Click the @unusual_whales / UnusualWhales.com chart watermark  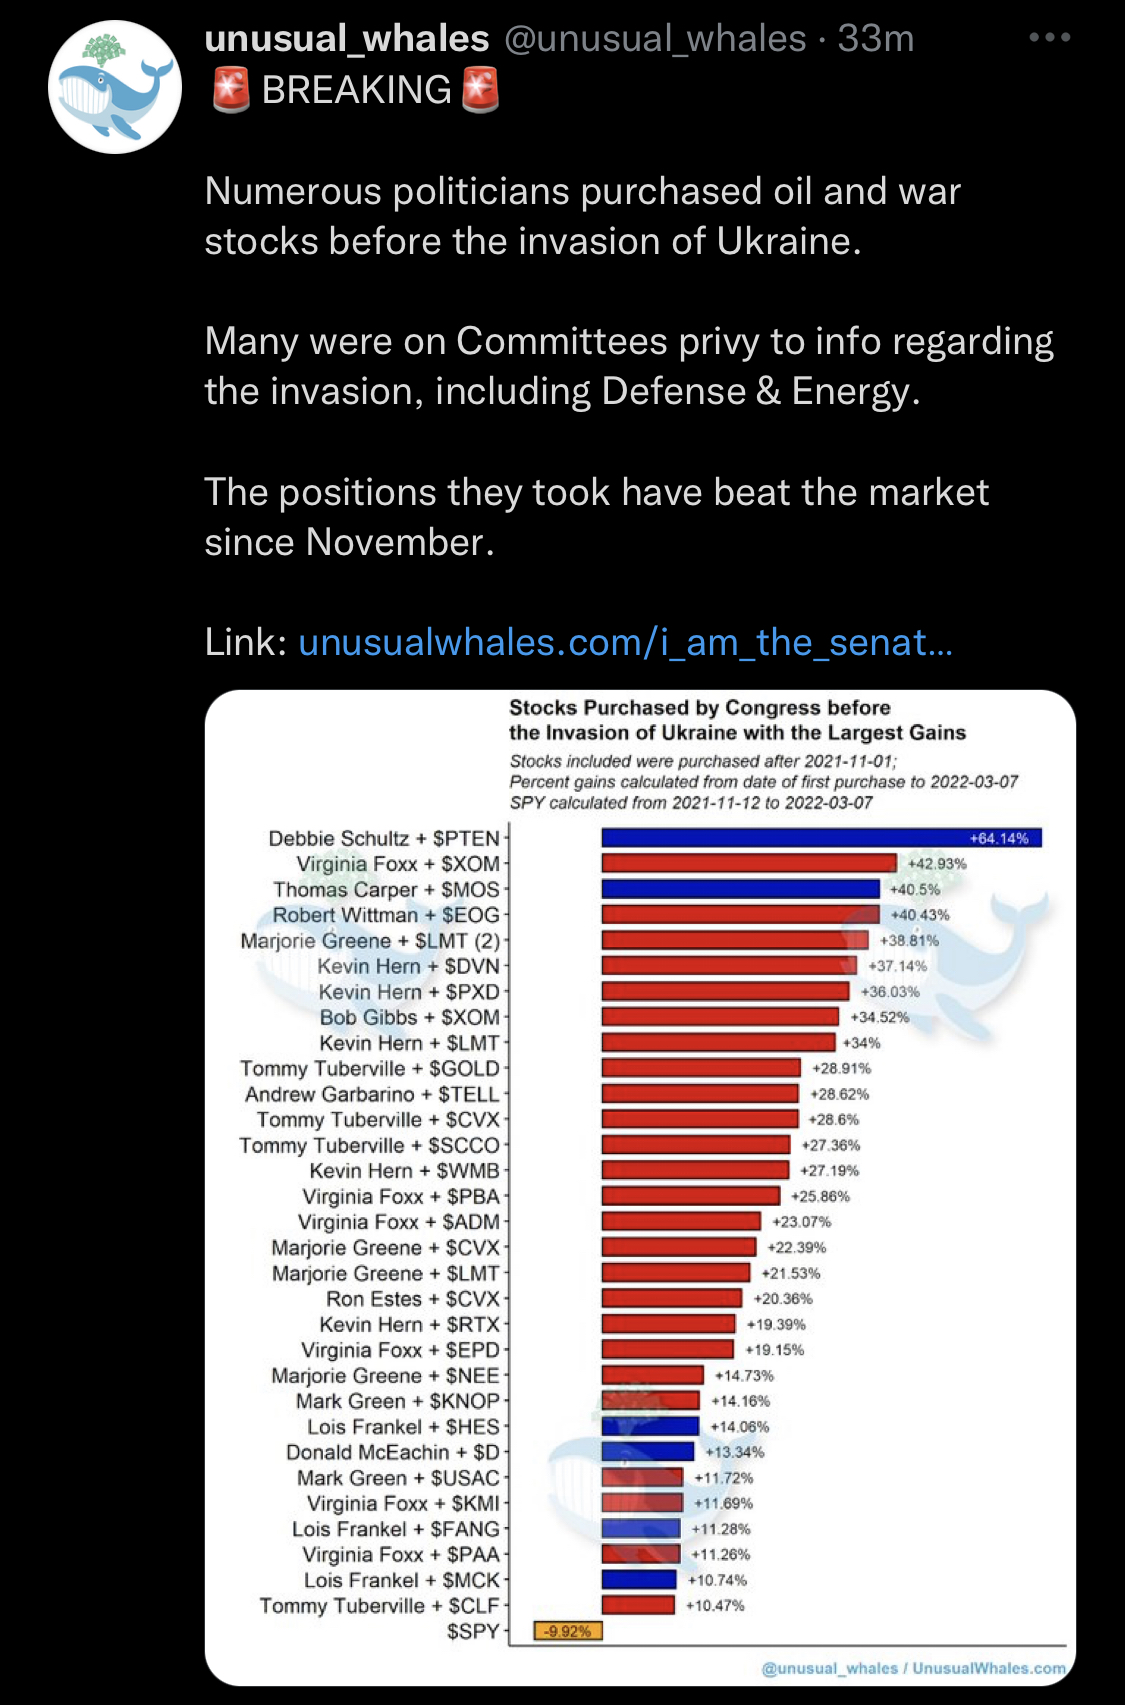click(913, 1668)
